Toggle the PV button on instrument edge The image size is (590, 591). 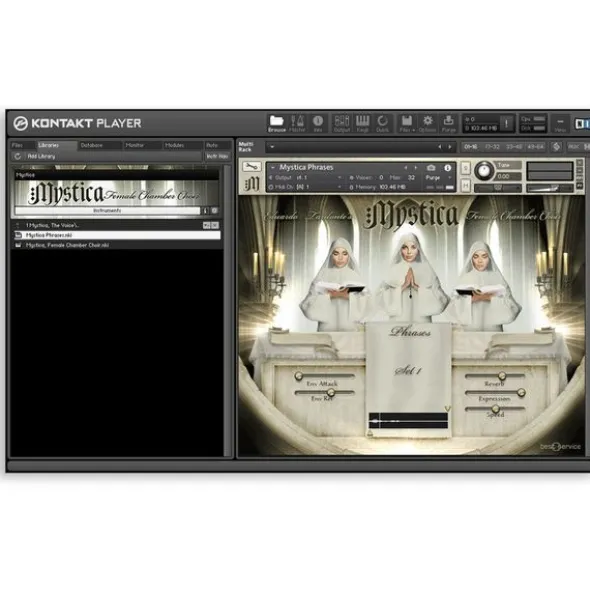pyautogui.click(x=580, y=186)
